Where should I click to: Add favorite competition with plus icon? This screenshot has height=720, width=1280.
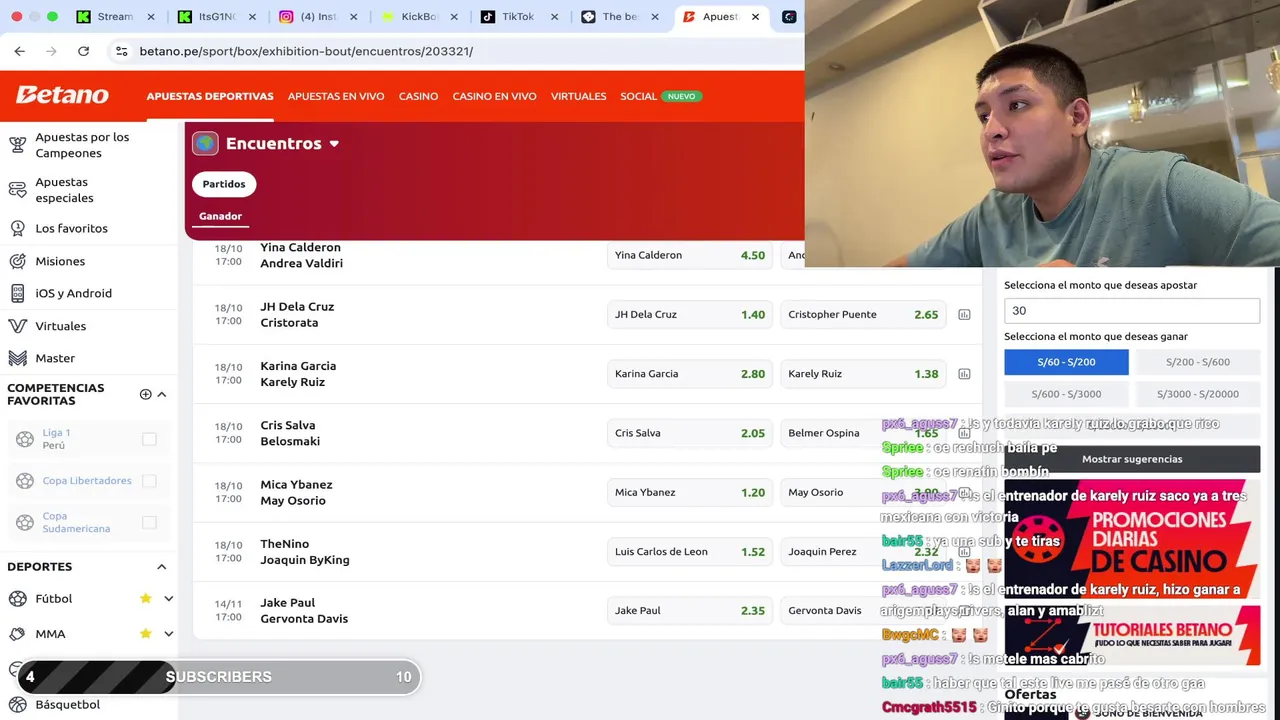pyautogui.click(x=145, y=394)
